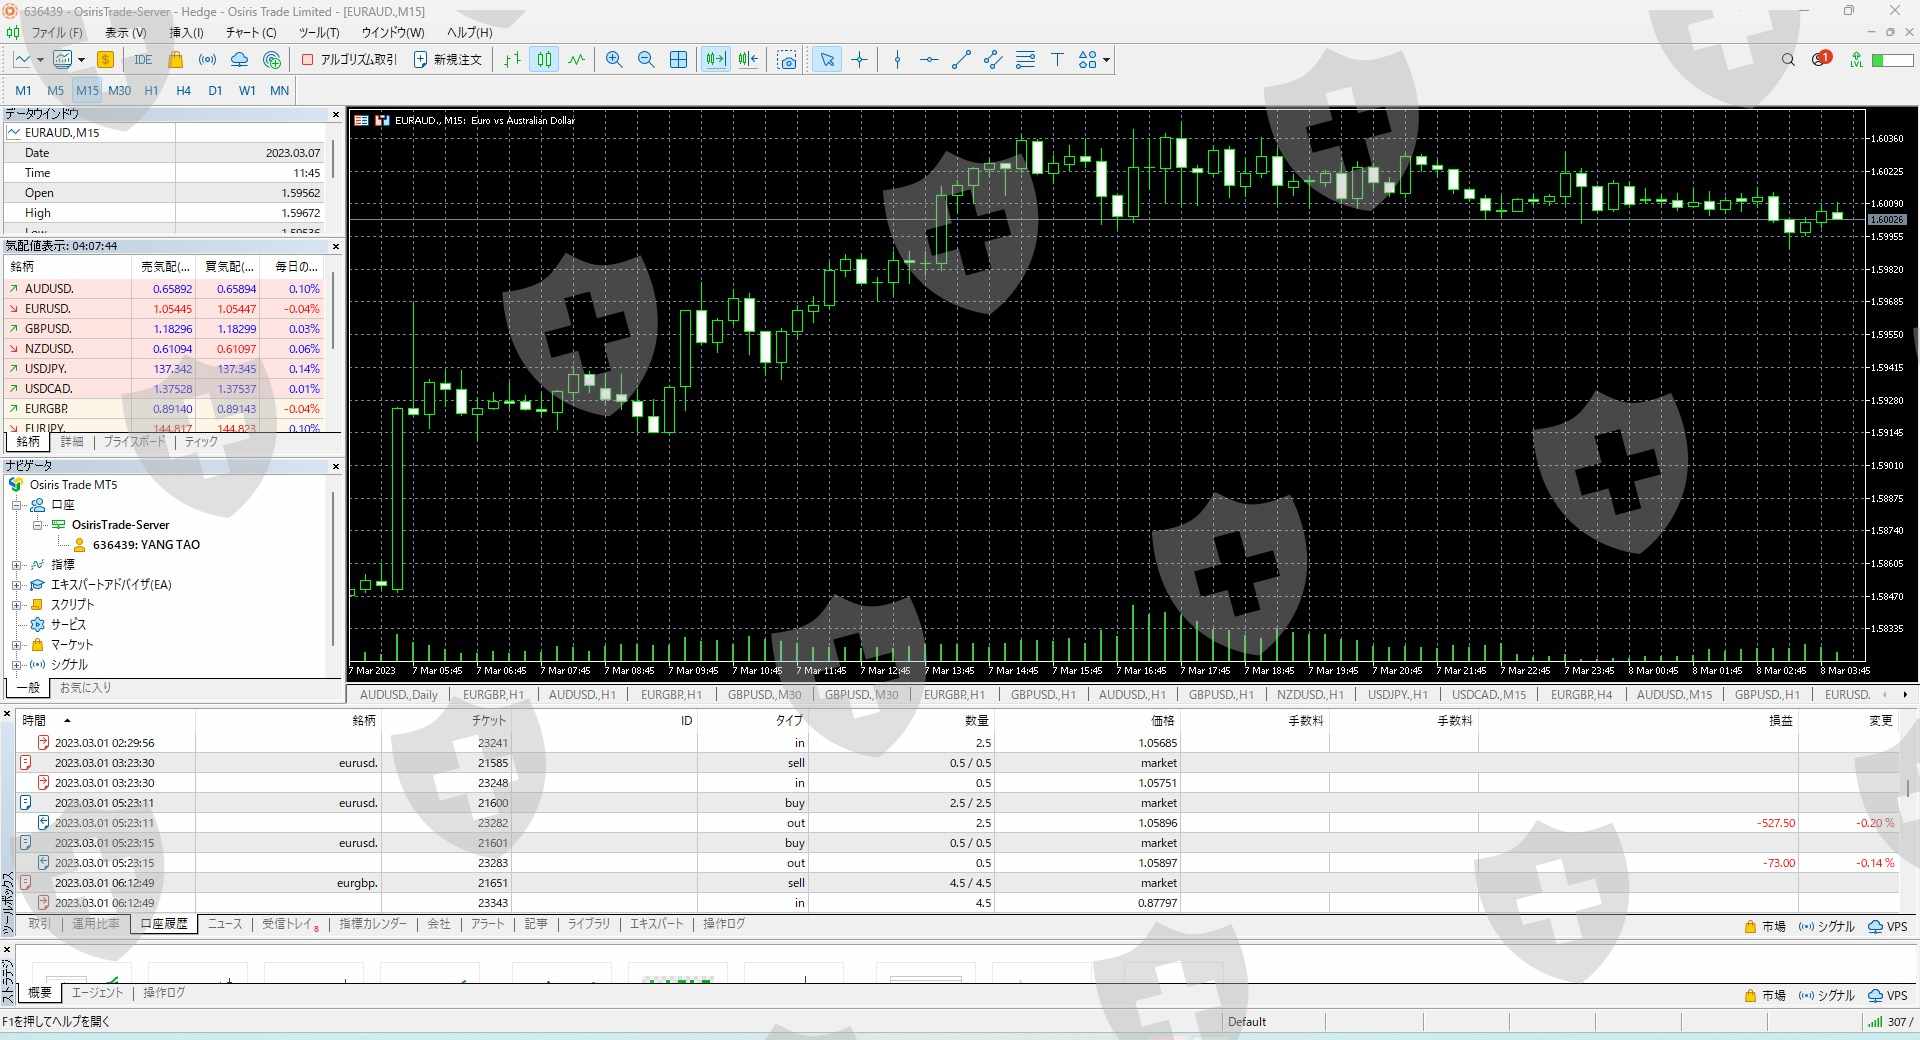The image size is (1920, 1040).
Task: Toggle chart auto-scroll to latest bar
Action: (715, 60)
